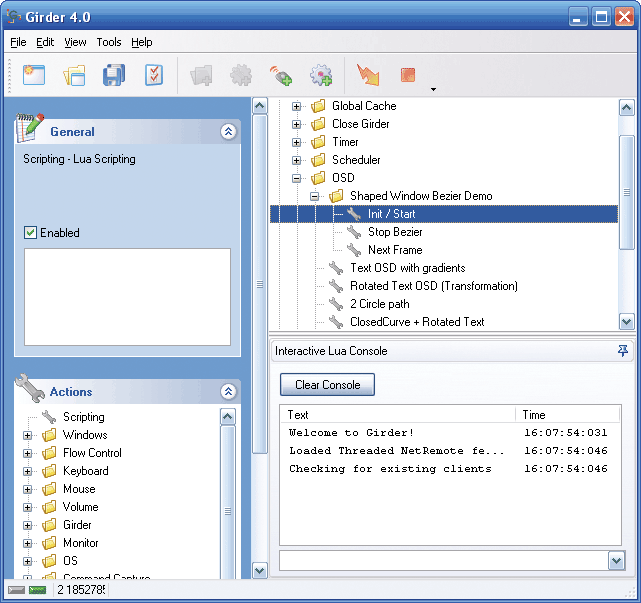Expand the Scheduler folder in tree
The height and width of the screenshot is (603, 641).
click(296, 160)
